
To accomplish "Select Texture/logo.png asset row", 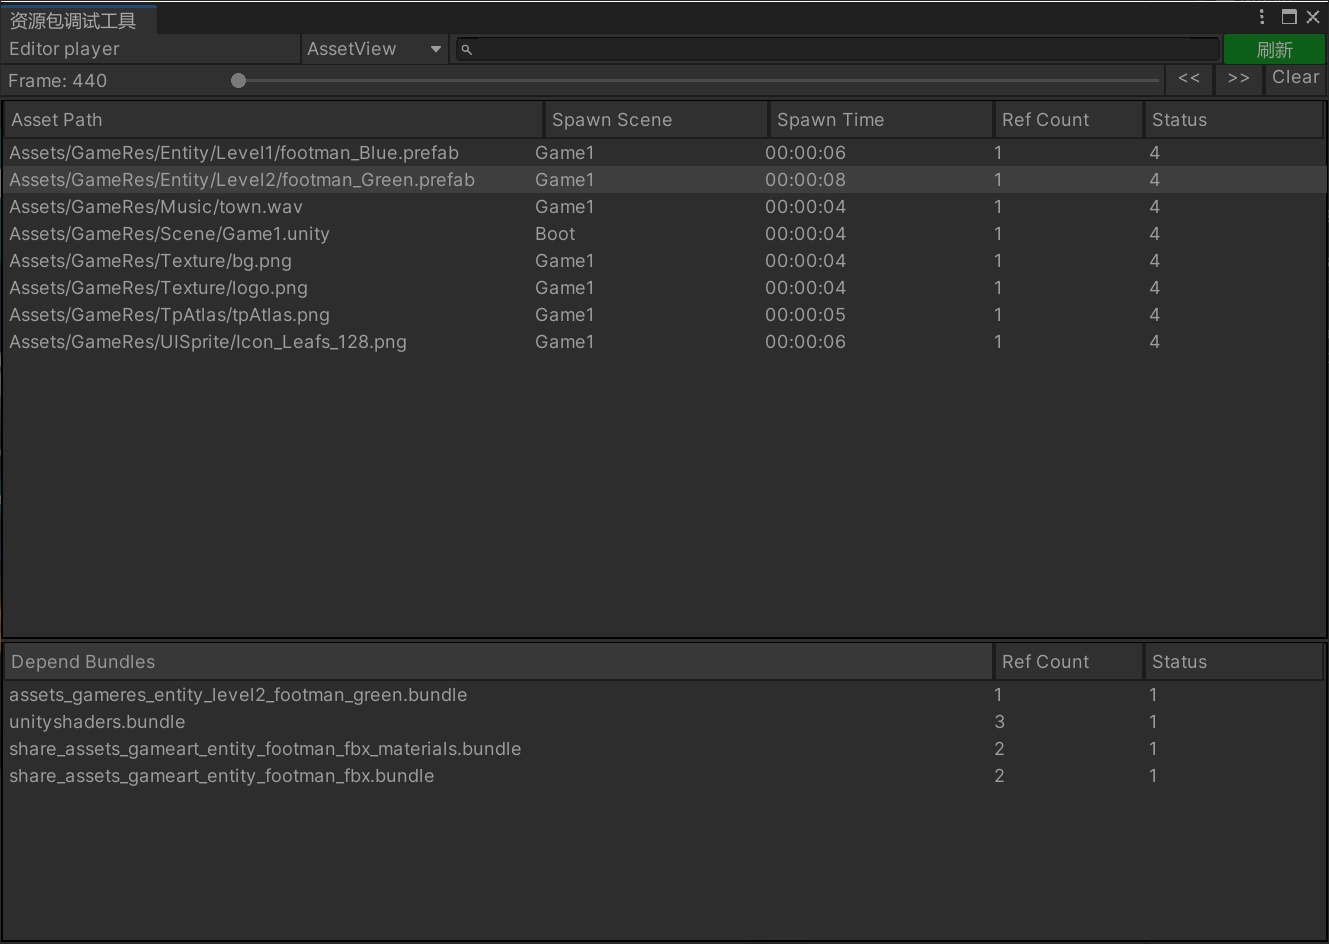I will 664,288.
